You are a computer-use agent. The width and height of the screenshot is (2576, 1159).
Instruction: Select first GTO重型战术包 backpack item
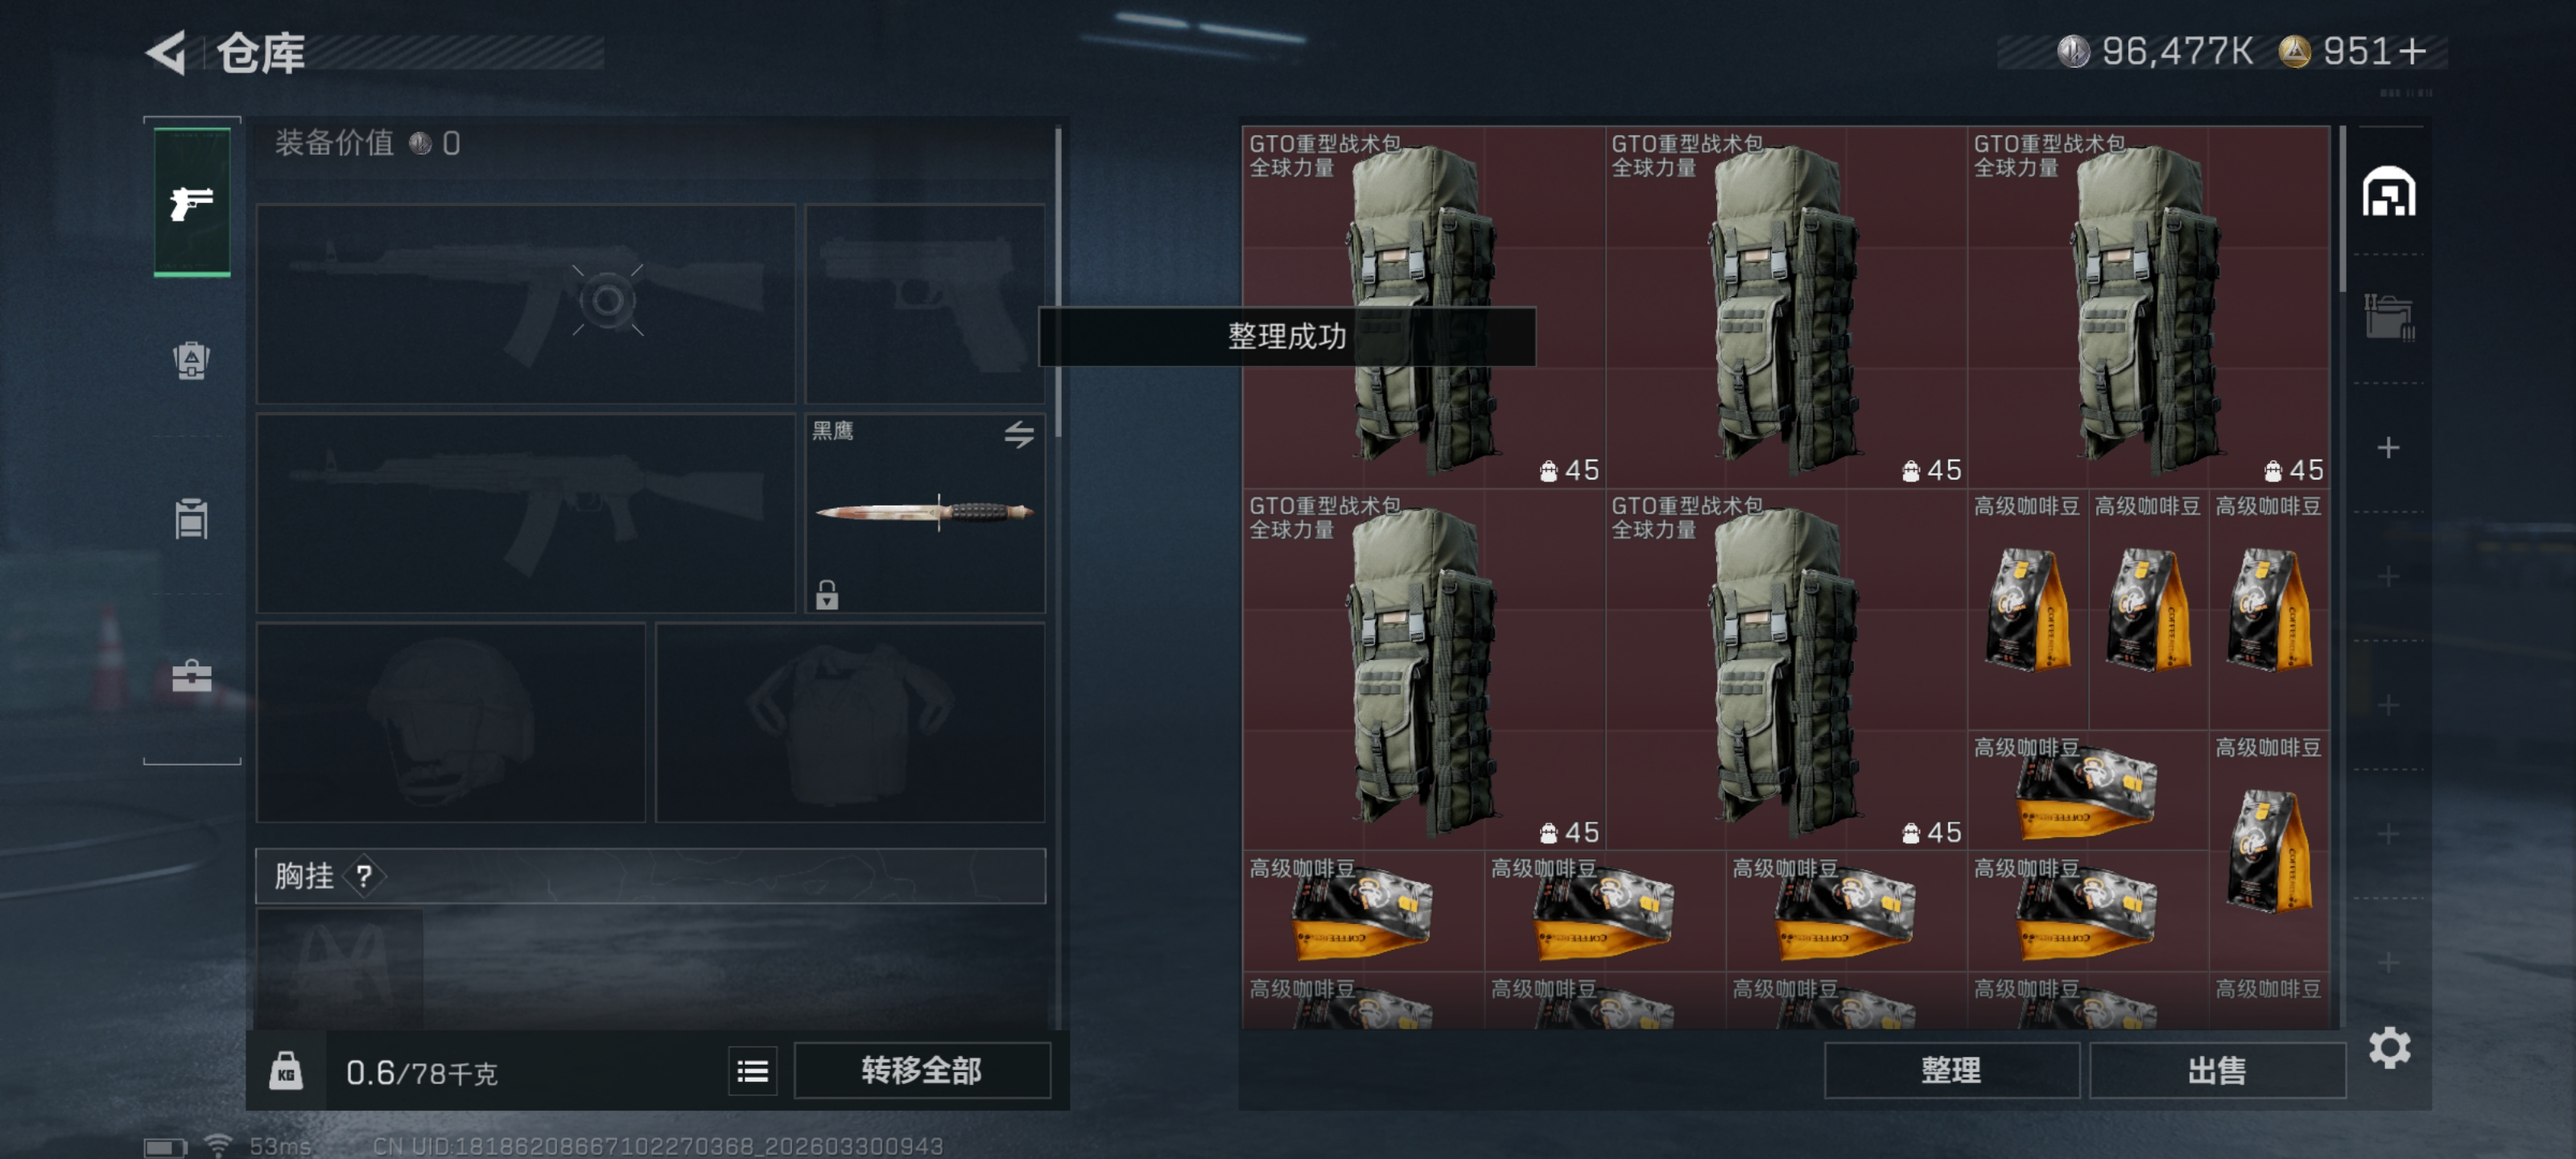pos(1423,307)
